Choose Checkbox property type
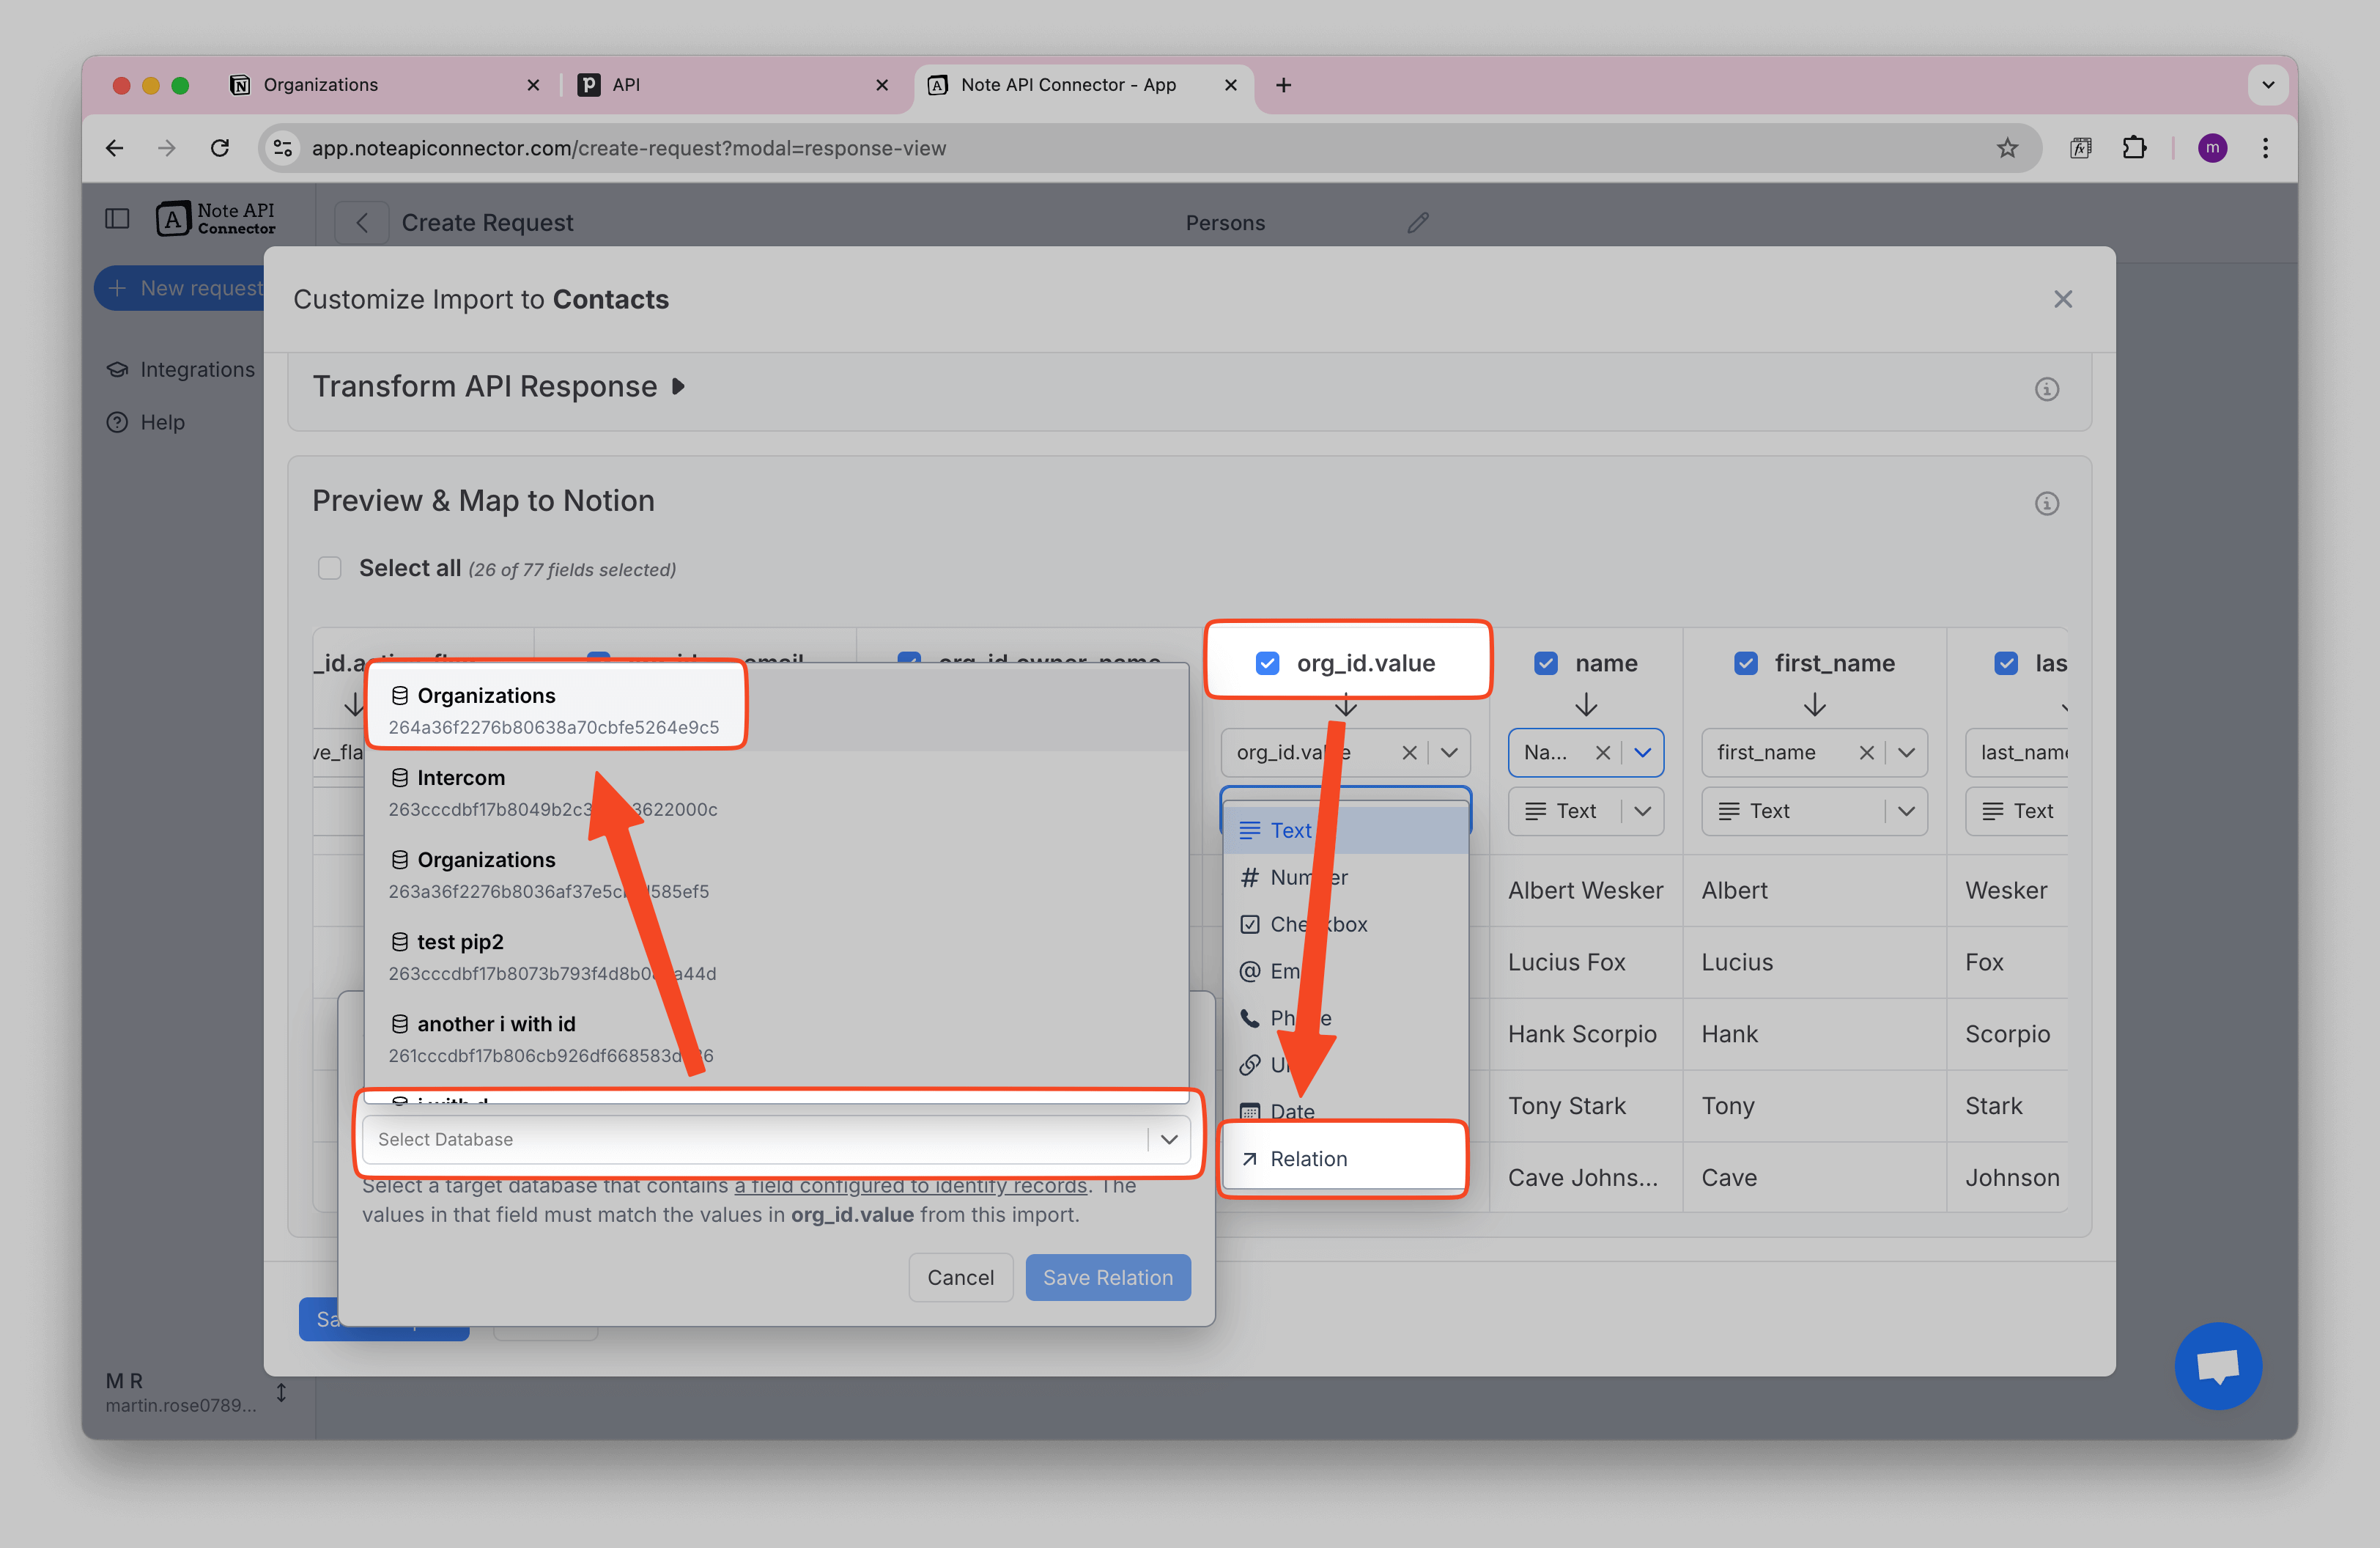2380x1548 pixels. click(x=1345, y=924)
